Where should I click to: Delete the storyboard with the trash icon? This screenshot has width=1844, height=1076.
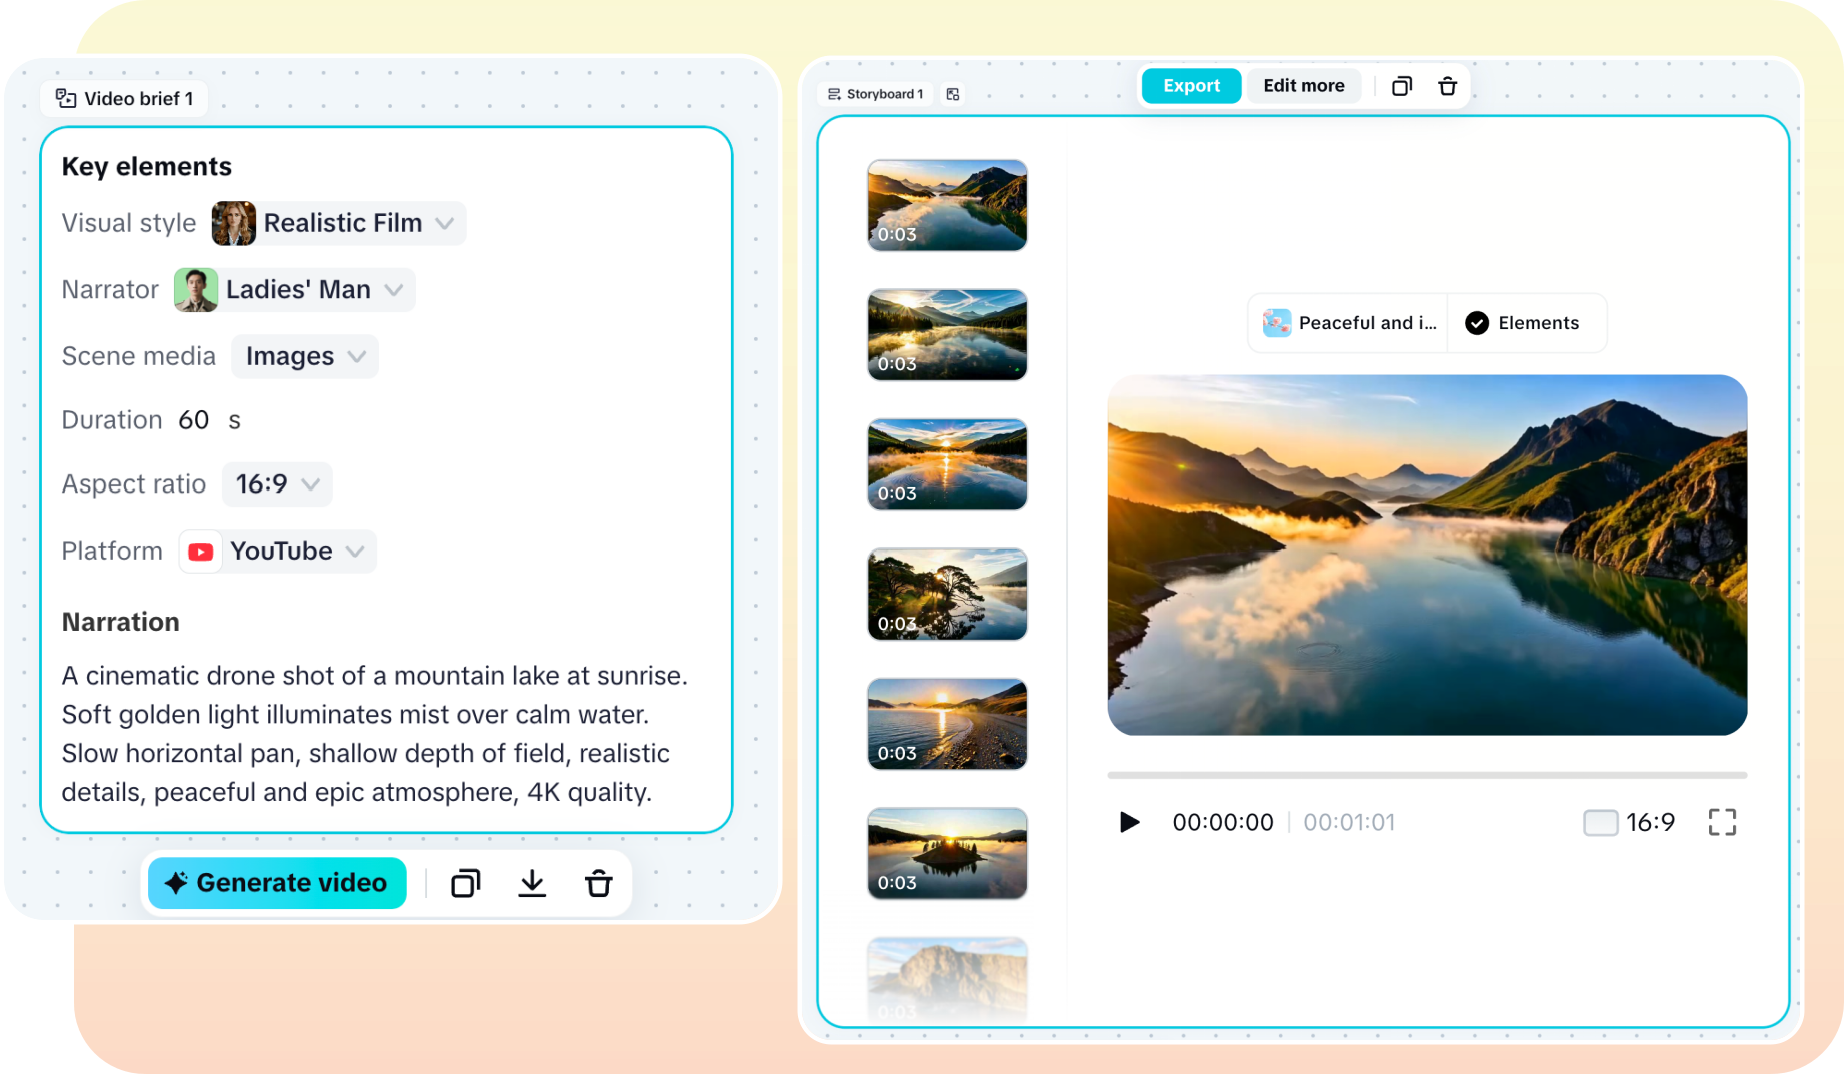pos(1448,86)
